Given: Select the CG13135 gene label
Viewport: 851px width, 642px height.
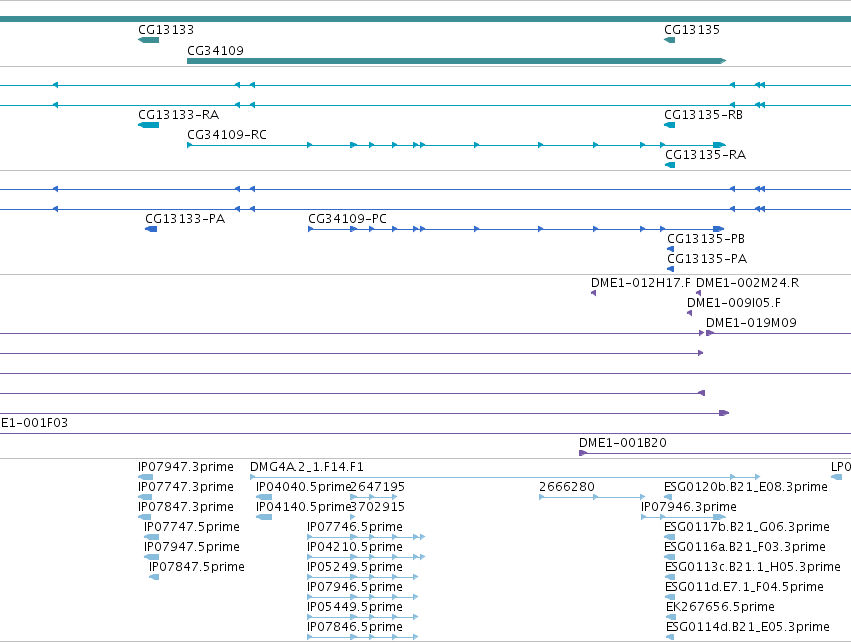Looking at the screenshot, I should [x=692, y=30].
